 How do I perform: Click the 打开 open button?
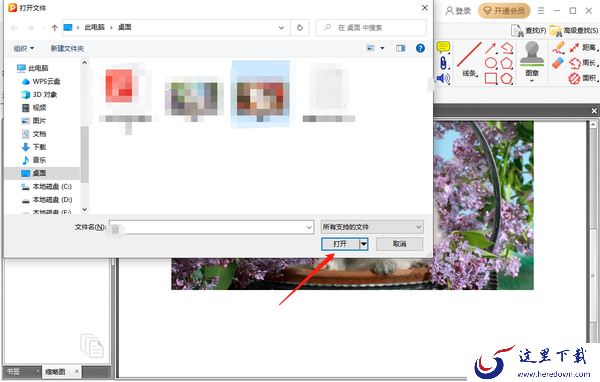pyautogui.click(x=340, y=244)
